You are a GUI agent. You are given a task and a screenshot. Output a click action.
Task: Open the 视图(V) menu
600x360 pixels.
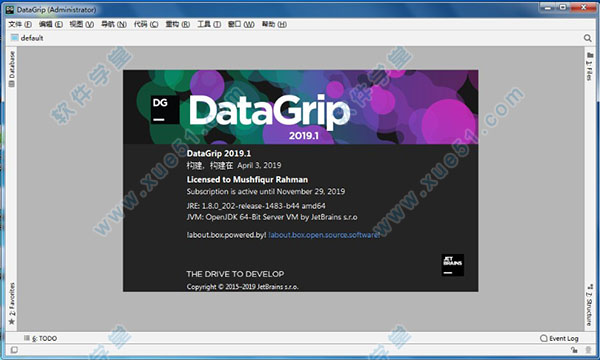(x=82, y=24)
